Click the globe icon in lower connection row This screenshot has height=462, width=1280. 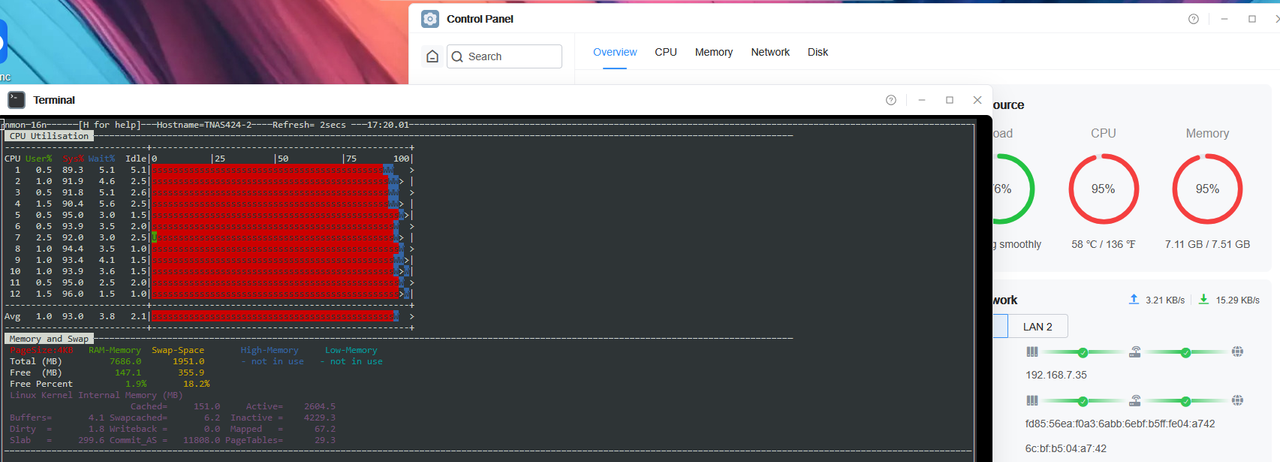tap(1238, 400)
